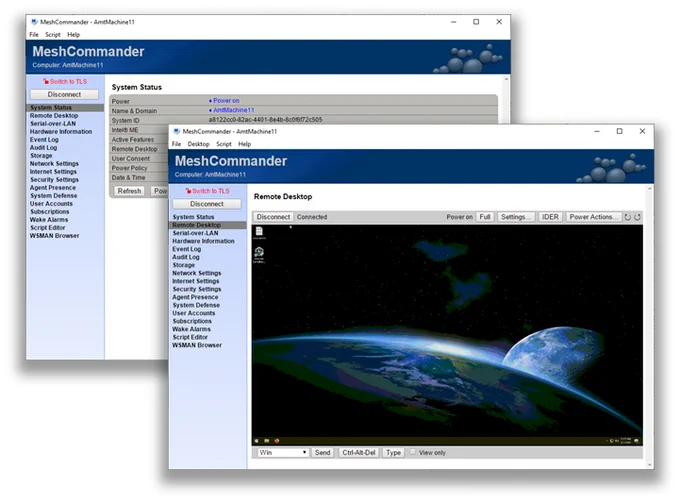Open Power Actions button
The width and height of the screenshot is (680, 502).
[x=593, y=217]
